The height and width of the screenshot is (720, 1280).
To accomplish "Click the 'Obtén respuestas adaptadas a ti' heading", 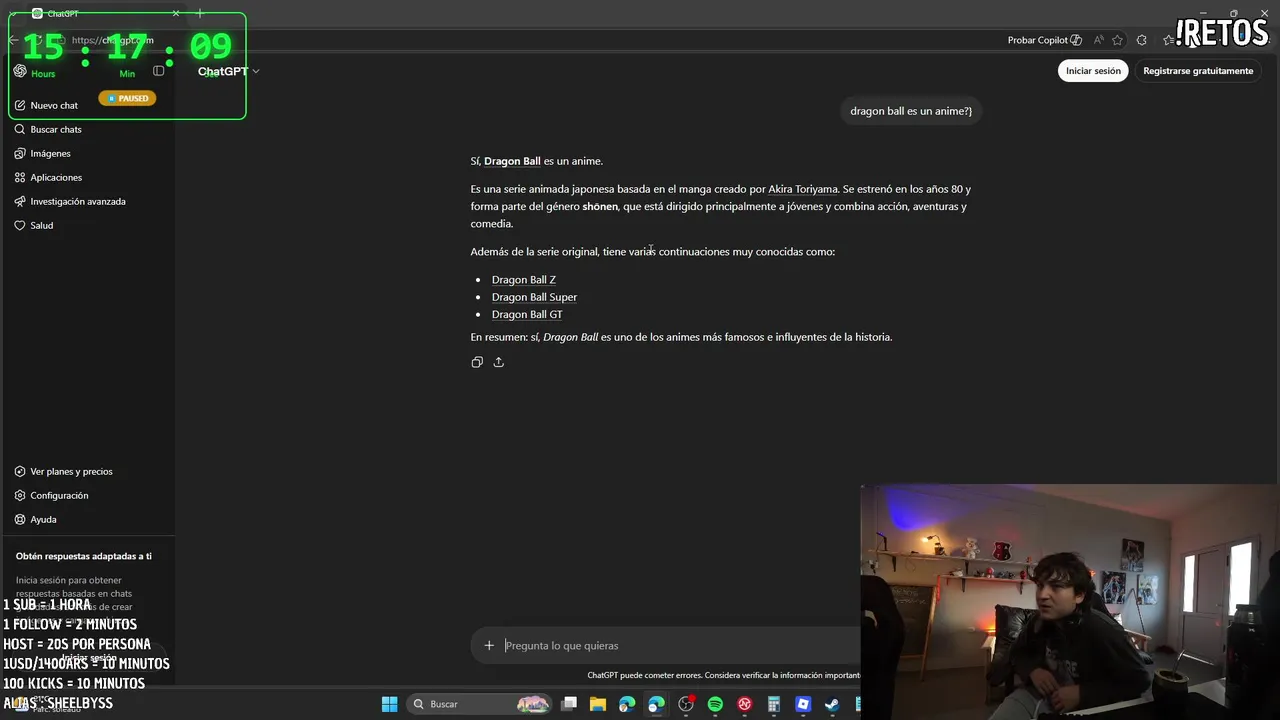I will [x=84, y=556].
